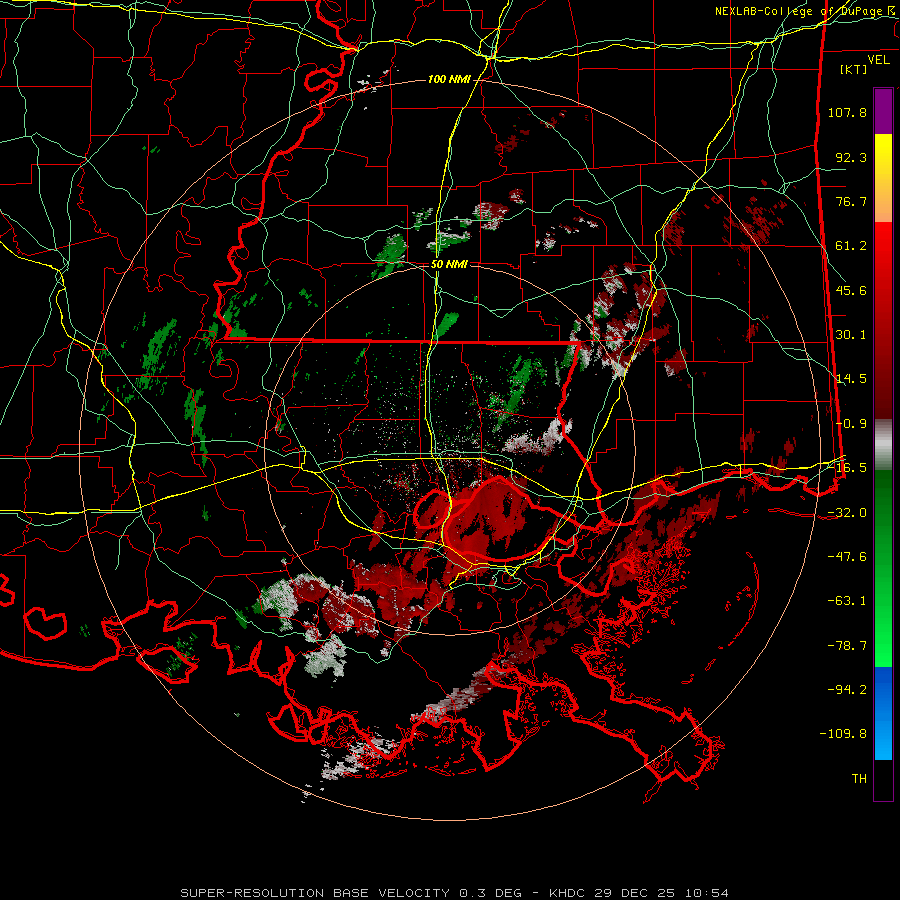900x900 pixels.
Task: Click the 100 NMI range ring label
Action: pyautogui.click(x=449, y=79)
